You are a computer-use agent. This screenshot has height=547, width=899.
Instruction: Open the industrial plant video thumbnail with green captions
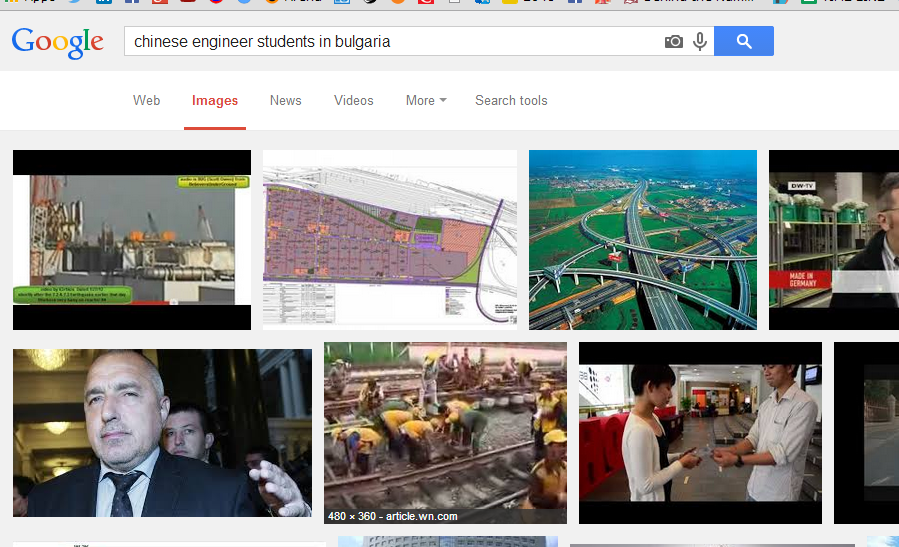pyautogui.click(x=132, y=240)
